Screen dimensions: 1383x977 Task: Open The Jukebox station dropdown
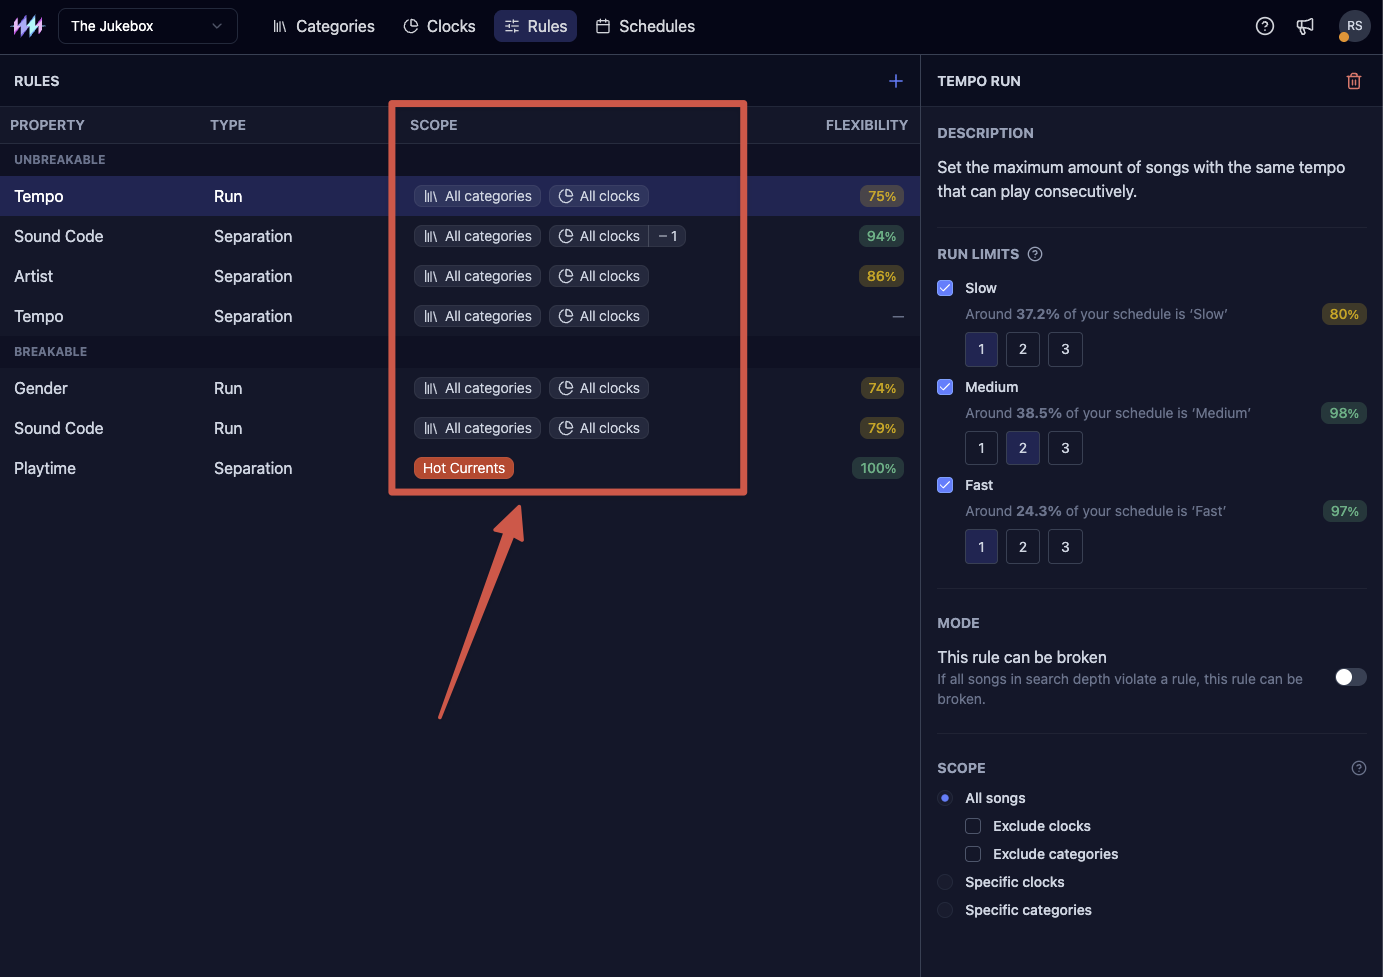tap(148, 26)
